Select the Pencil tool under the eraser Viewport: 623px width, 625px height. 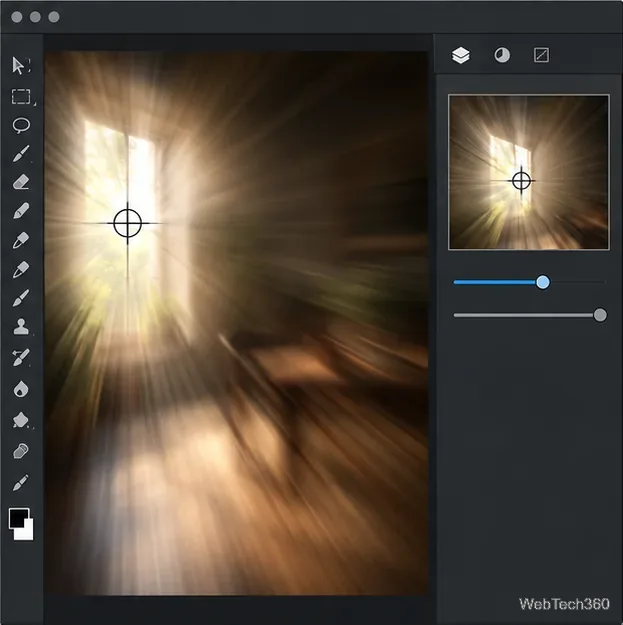coord(21,211)
